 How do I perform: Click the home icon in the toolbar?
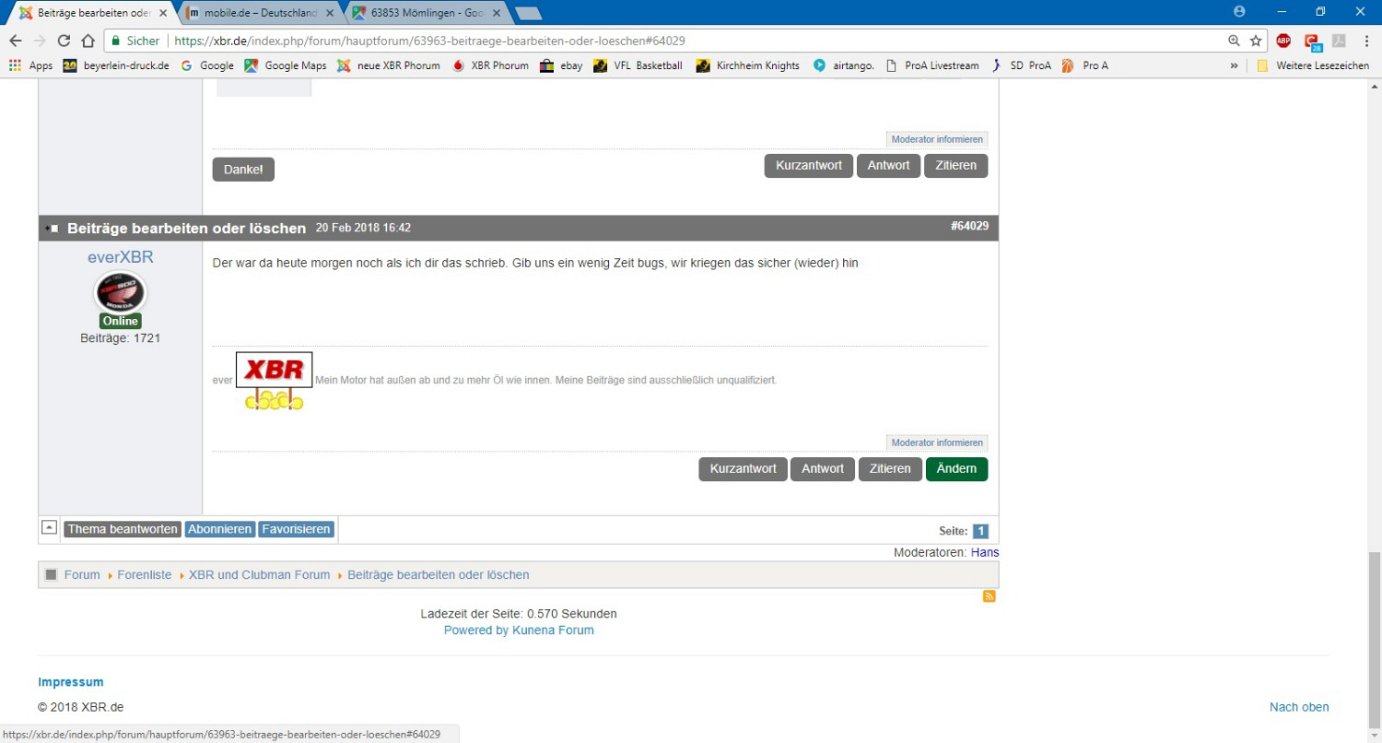88,41
